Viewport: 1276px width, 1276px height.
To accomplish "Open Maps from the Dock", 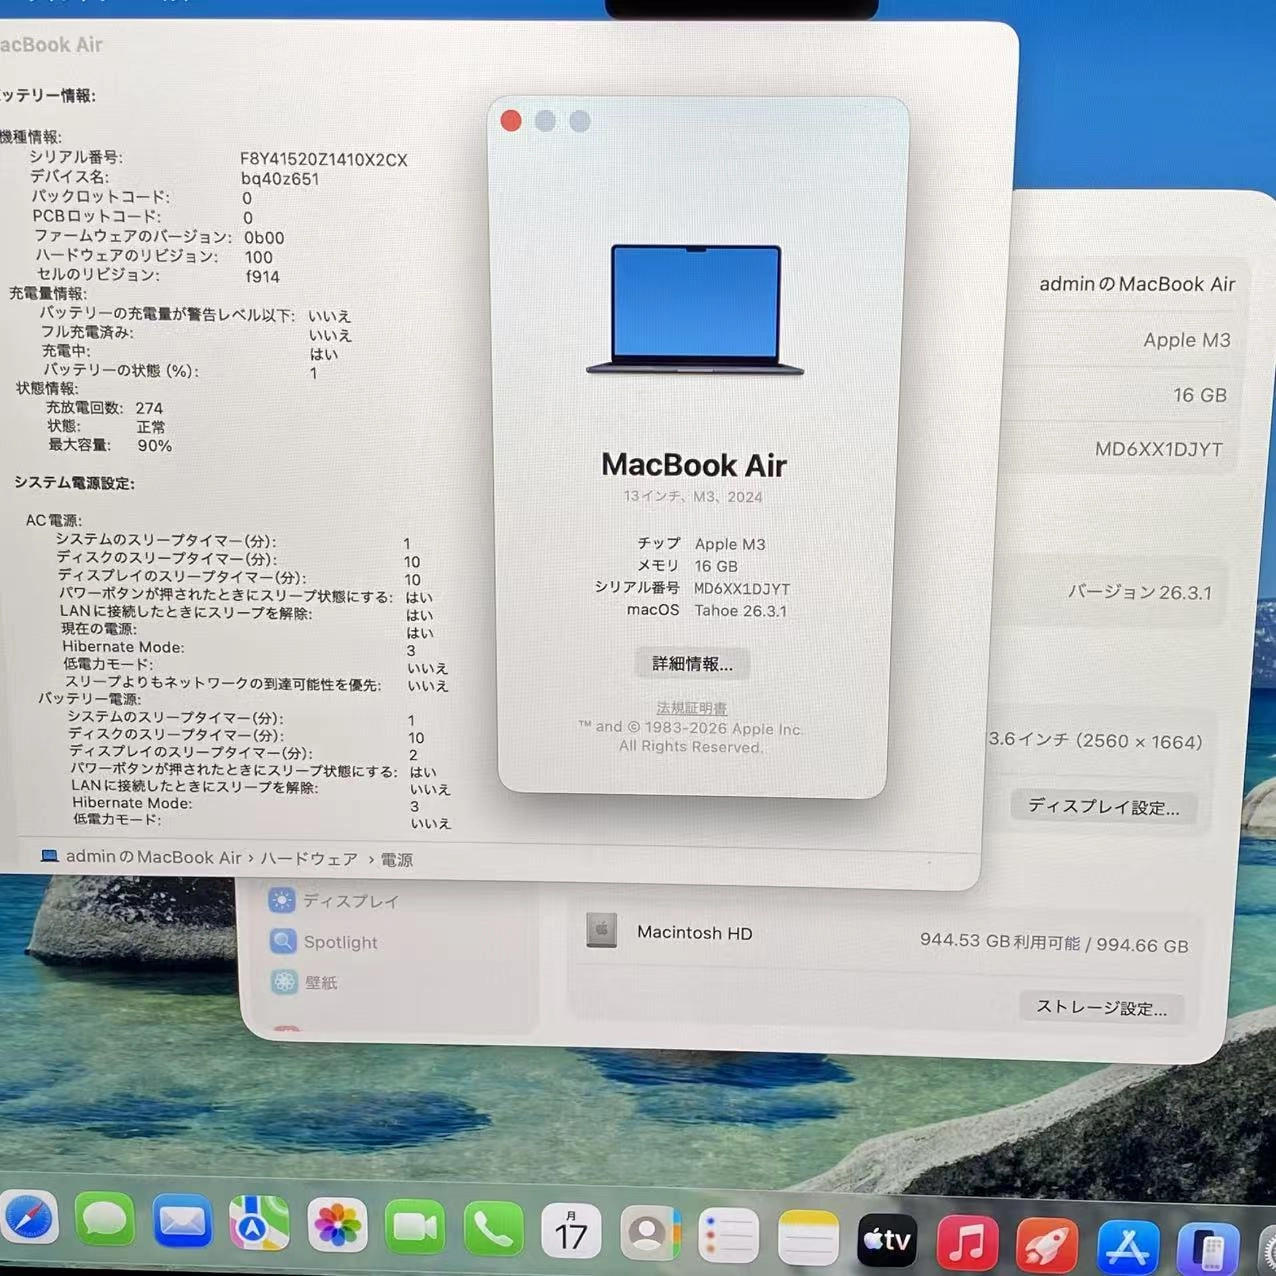I will coord(260,1224).
